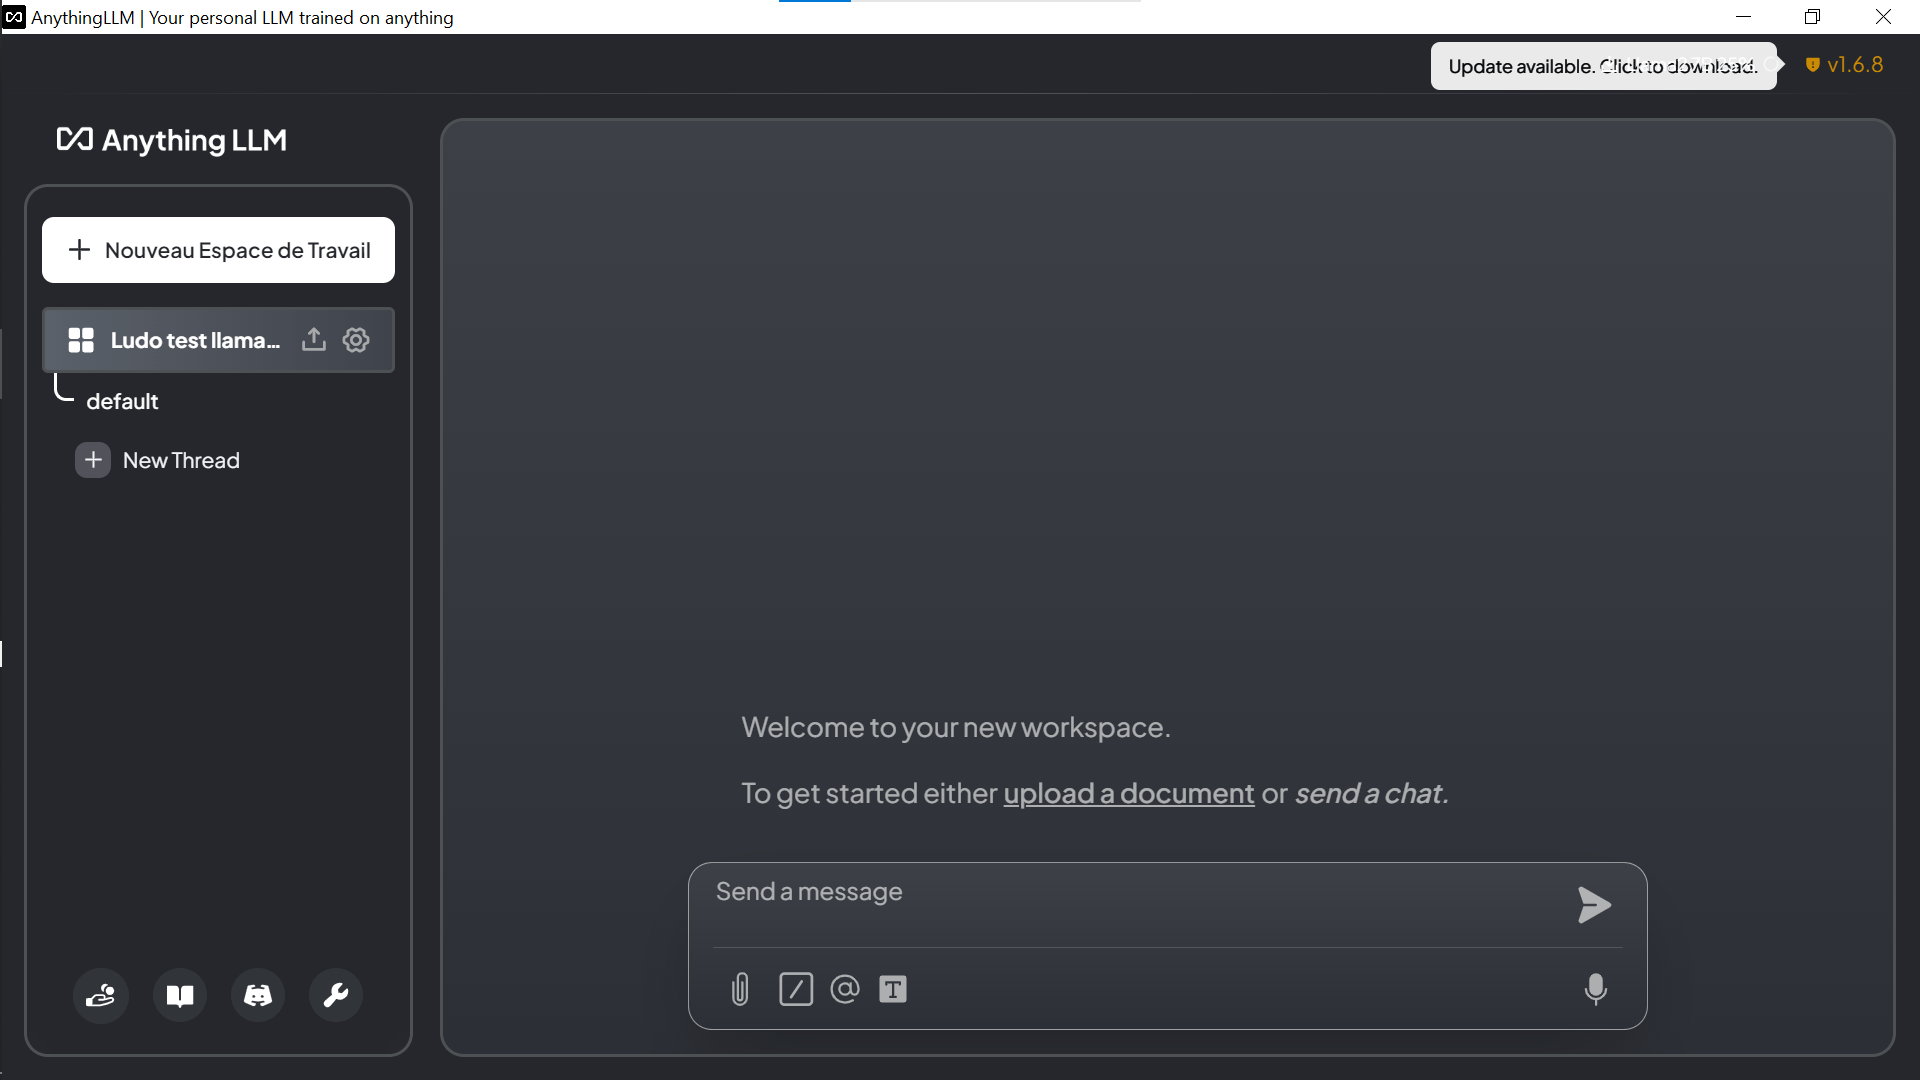This screenshot has width=1920, height=1080.
Task: Expand the default thread item
Action: click(x=121, y=401)
